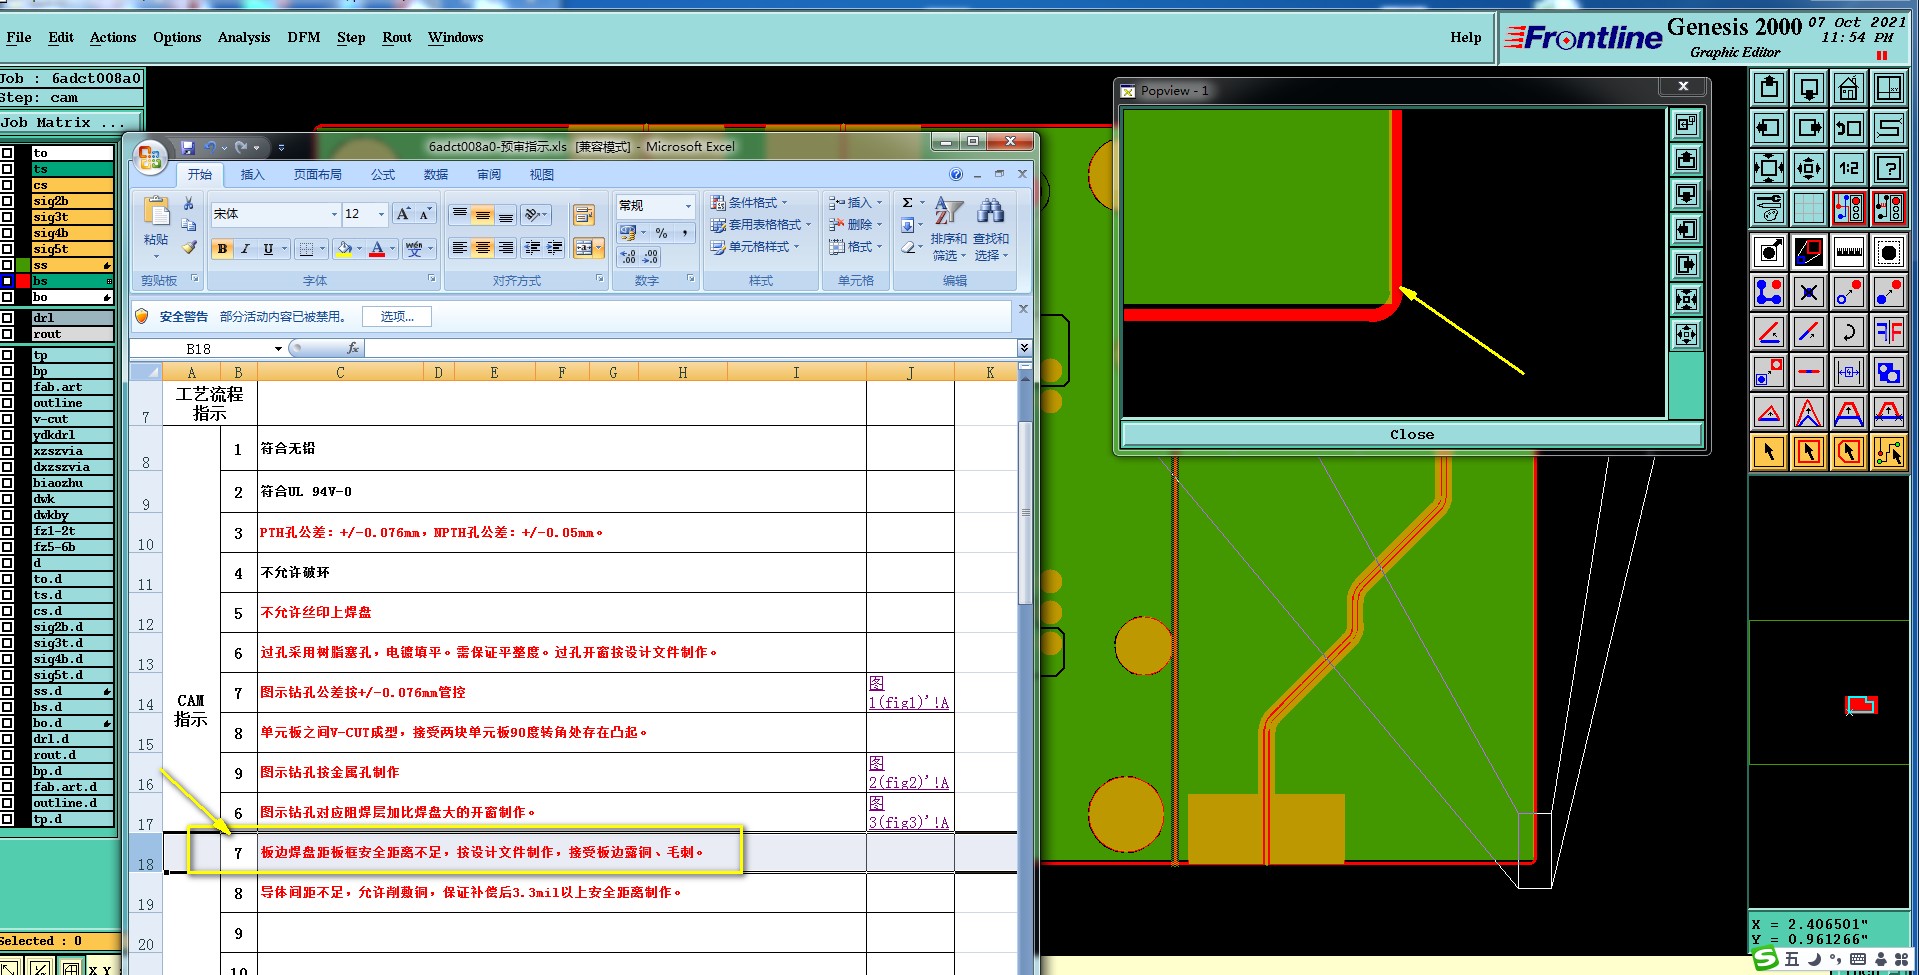Click the Sort and Filter icon
1919x975 pixels.
[x=948, y=211]
